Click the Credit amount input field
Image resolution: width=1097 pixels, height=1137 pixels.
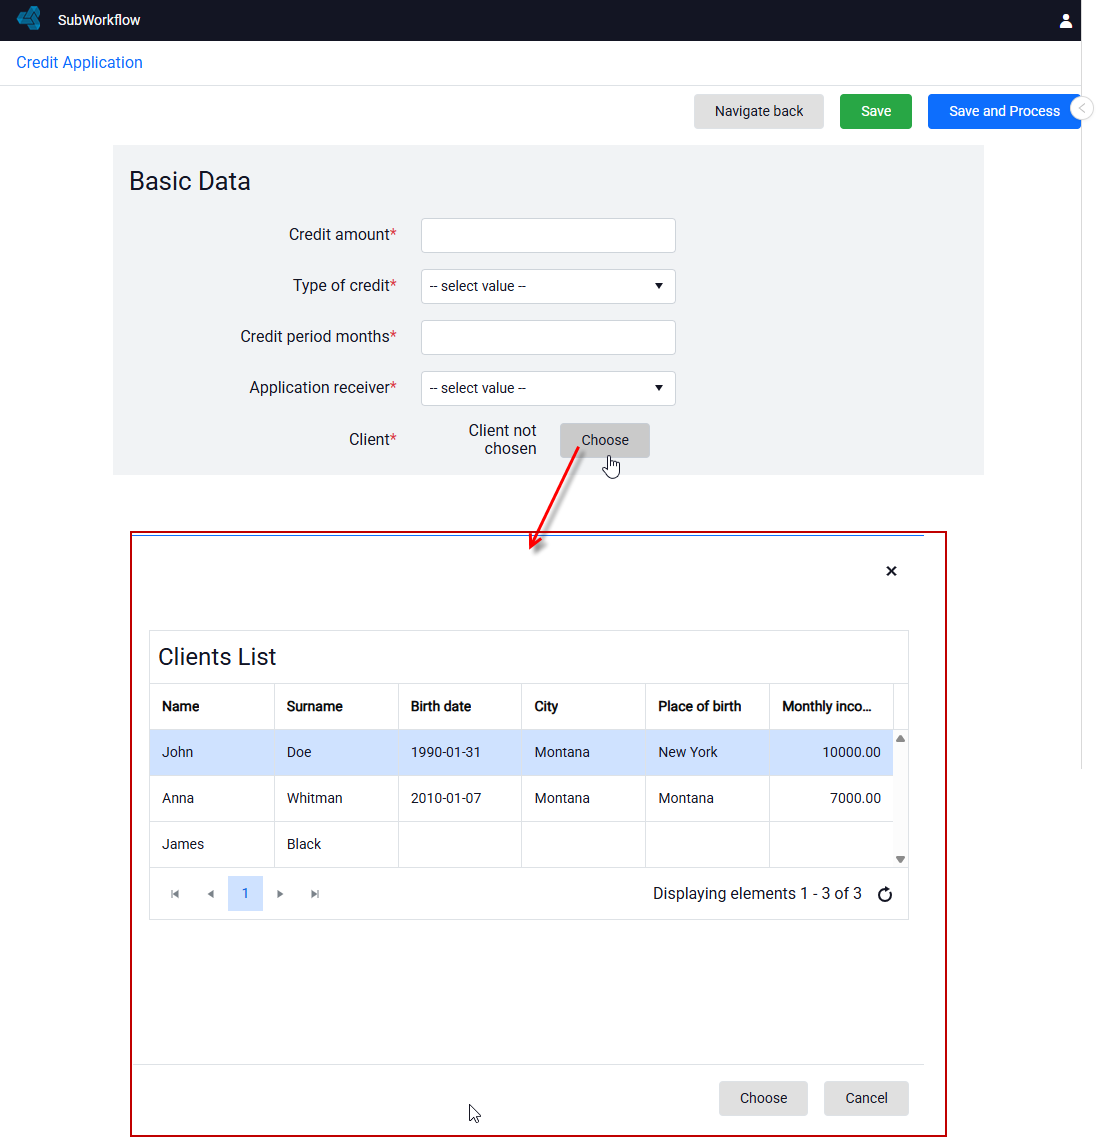(548, 236)
